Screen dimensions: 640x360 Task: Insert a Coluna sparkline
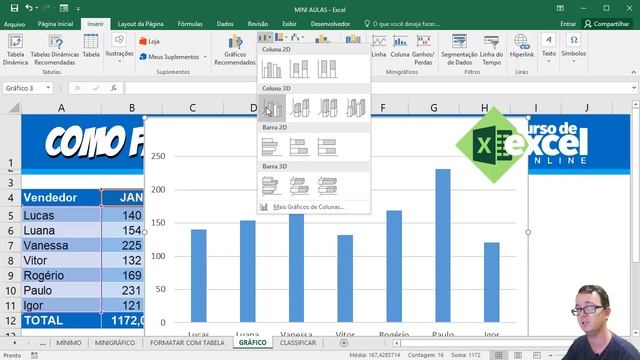[400, 46]
